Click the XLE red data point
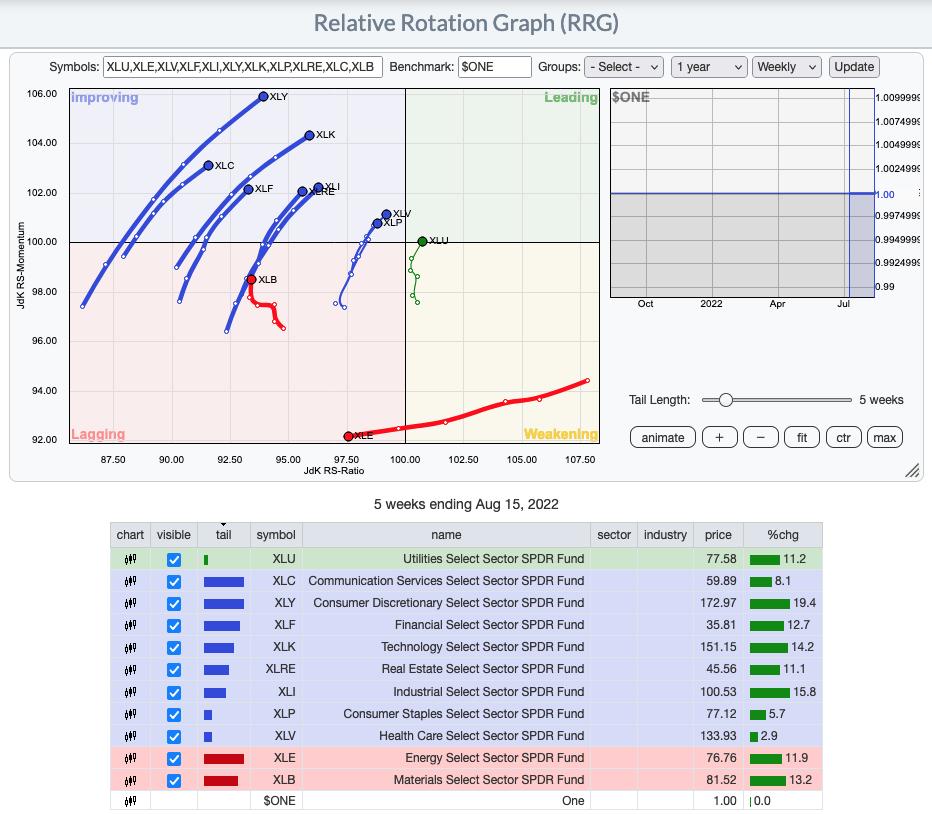The image size is (932, 814). (x=348, y=436)
